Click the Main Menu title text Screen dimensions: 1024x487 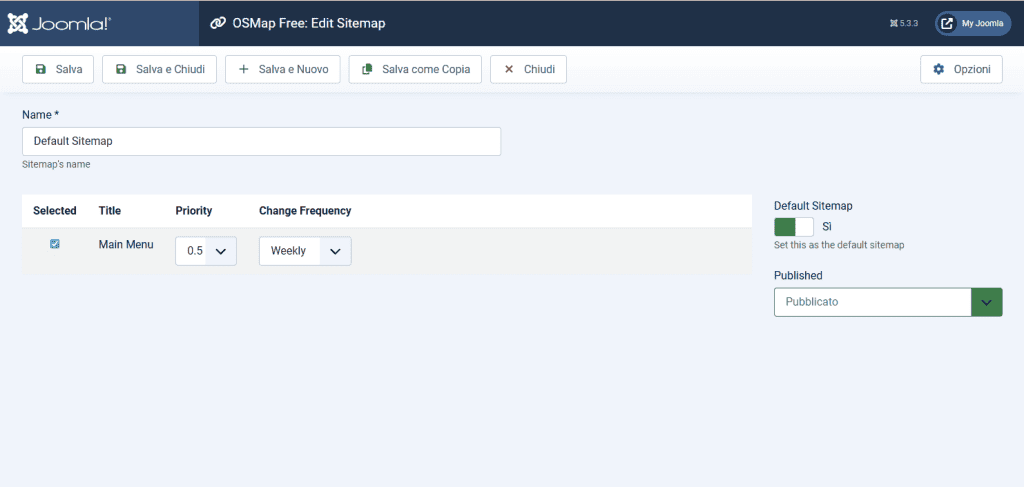126,244
